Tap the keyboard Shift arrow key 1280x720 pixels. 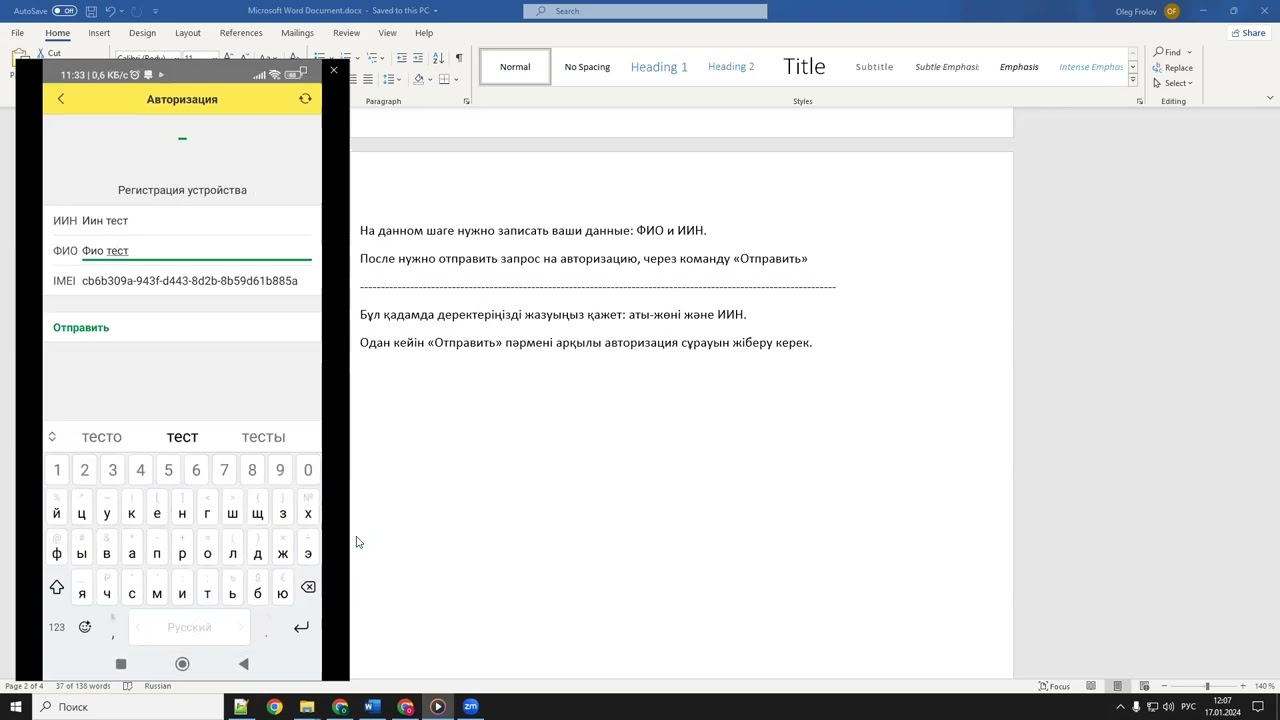pyautogui.click(x=57, y=588)
